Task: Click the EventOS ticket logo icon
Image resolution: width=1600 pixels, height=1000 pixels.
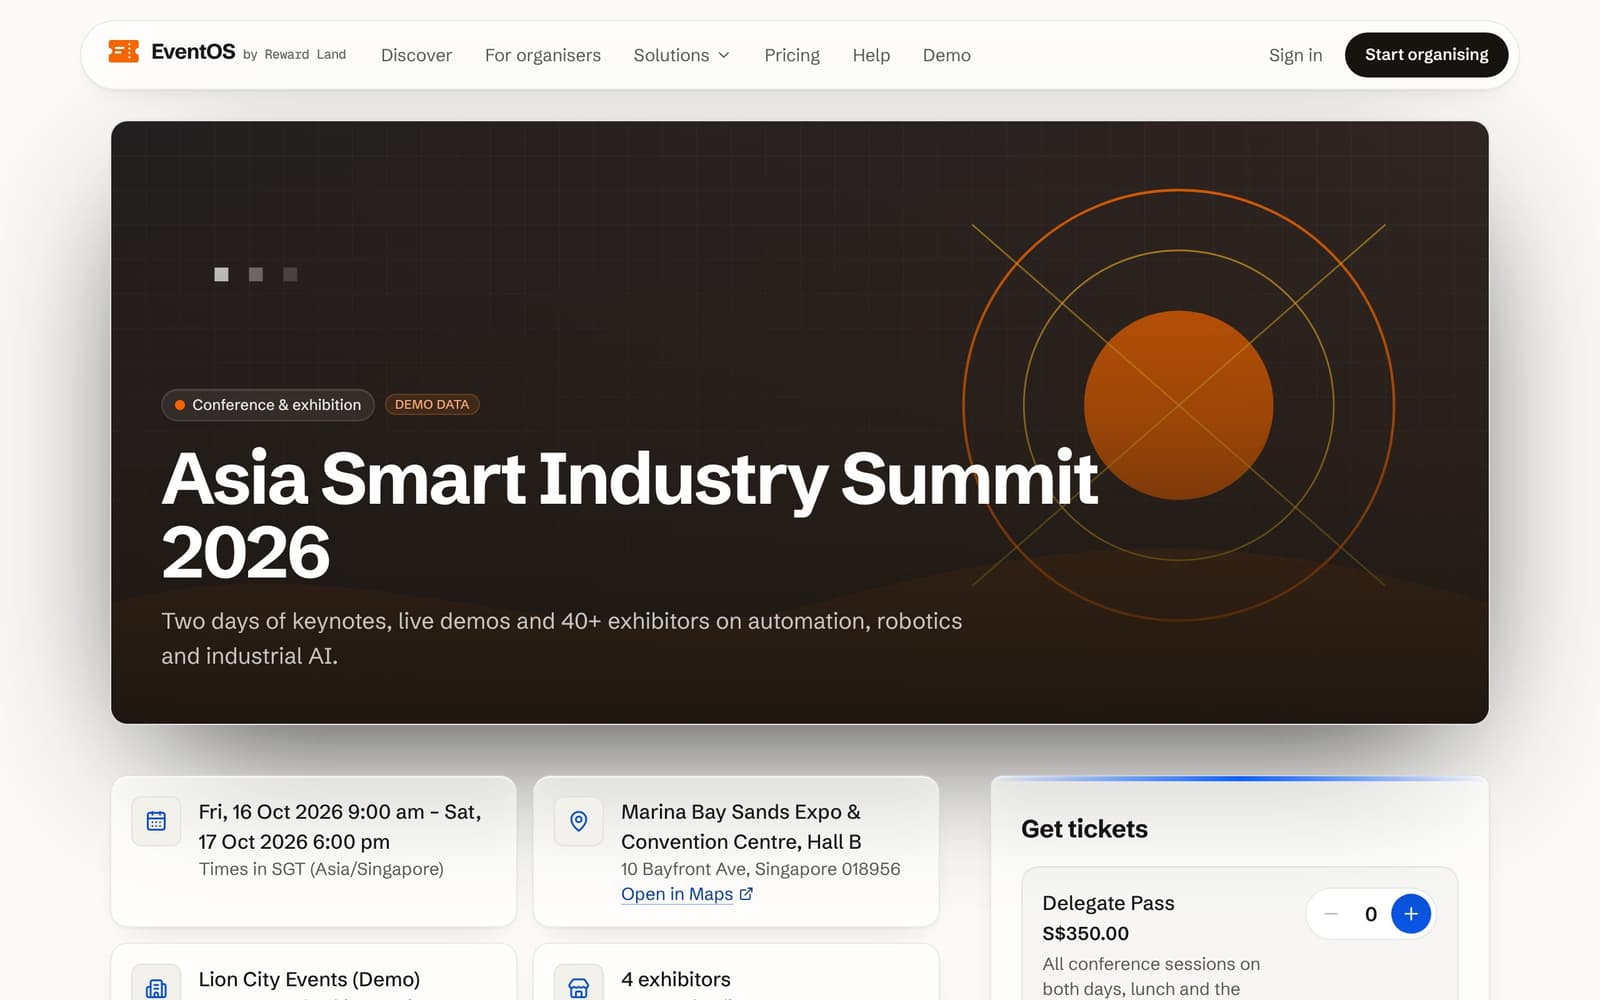Action: (123, 51)
